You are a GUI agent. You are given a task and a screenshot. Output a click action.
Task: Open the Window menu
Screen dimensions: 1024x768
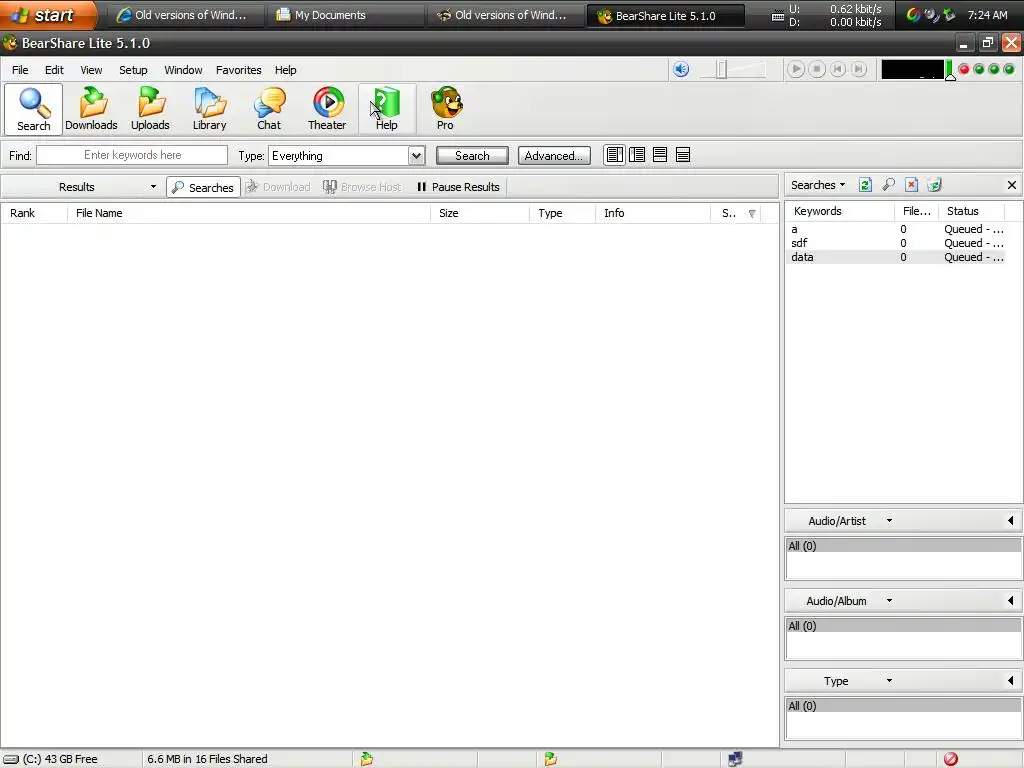[183, 70]
